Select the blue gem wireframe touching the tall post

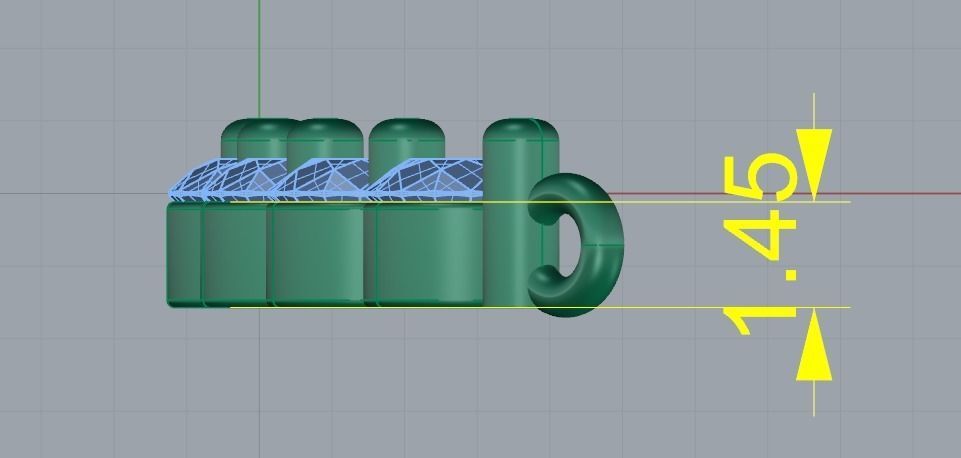426,180
